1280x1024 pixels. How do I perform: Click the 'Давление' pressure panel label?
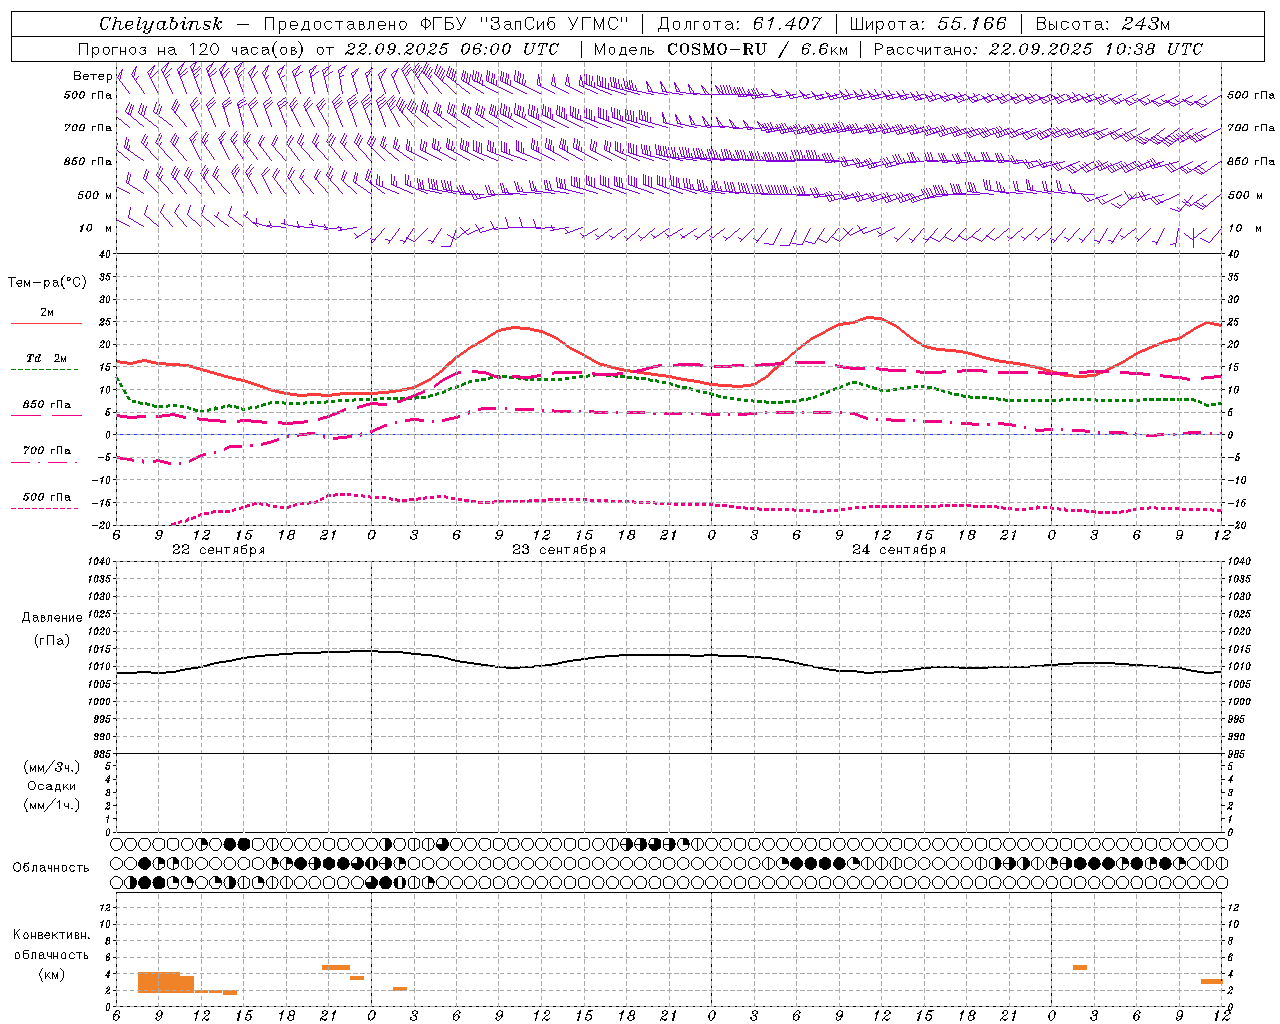[52, 618]
